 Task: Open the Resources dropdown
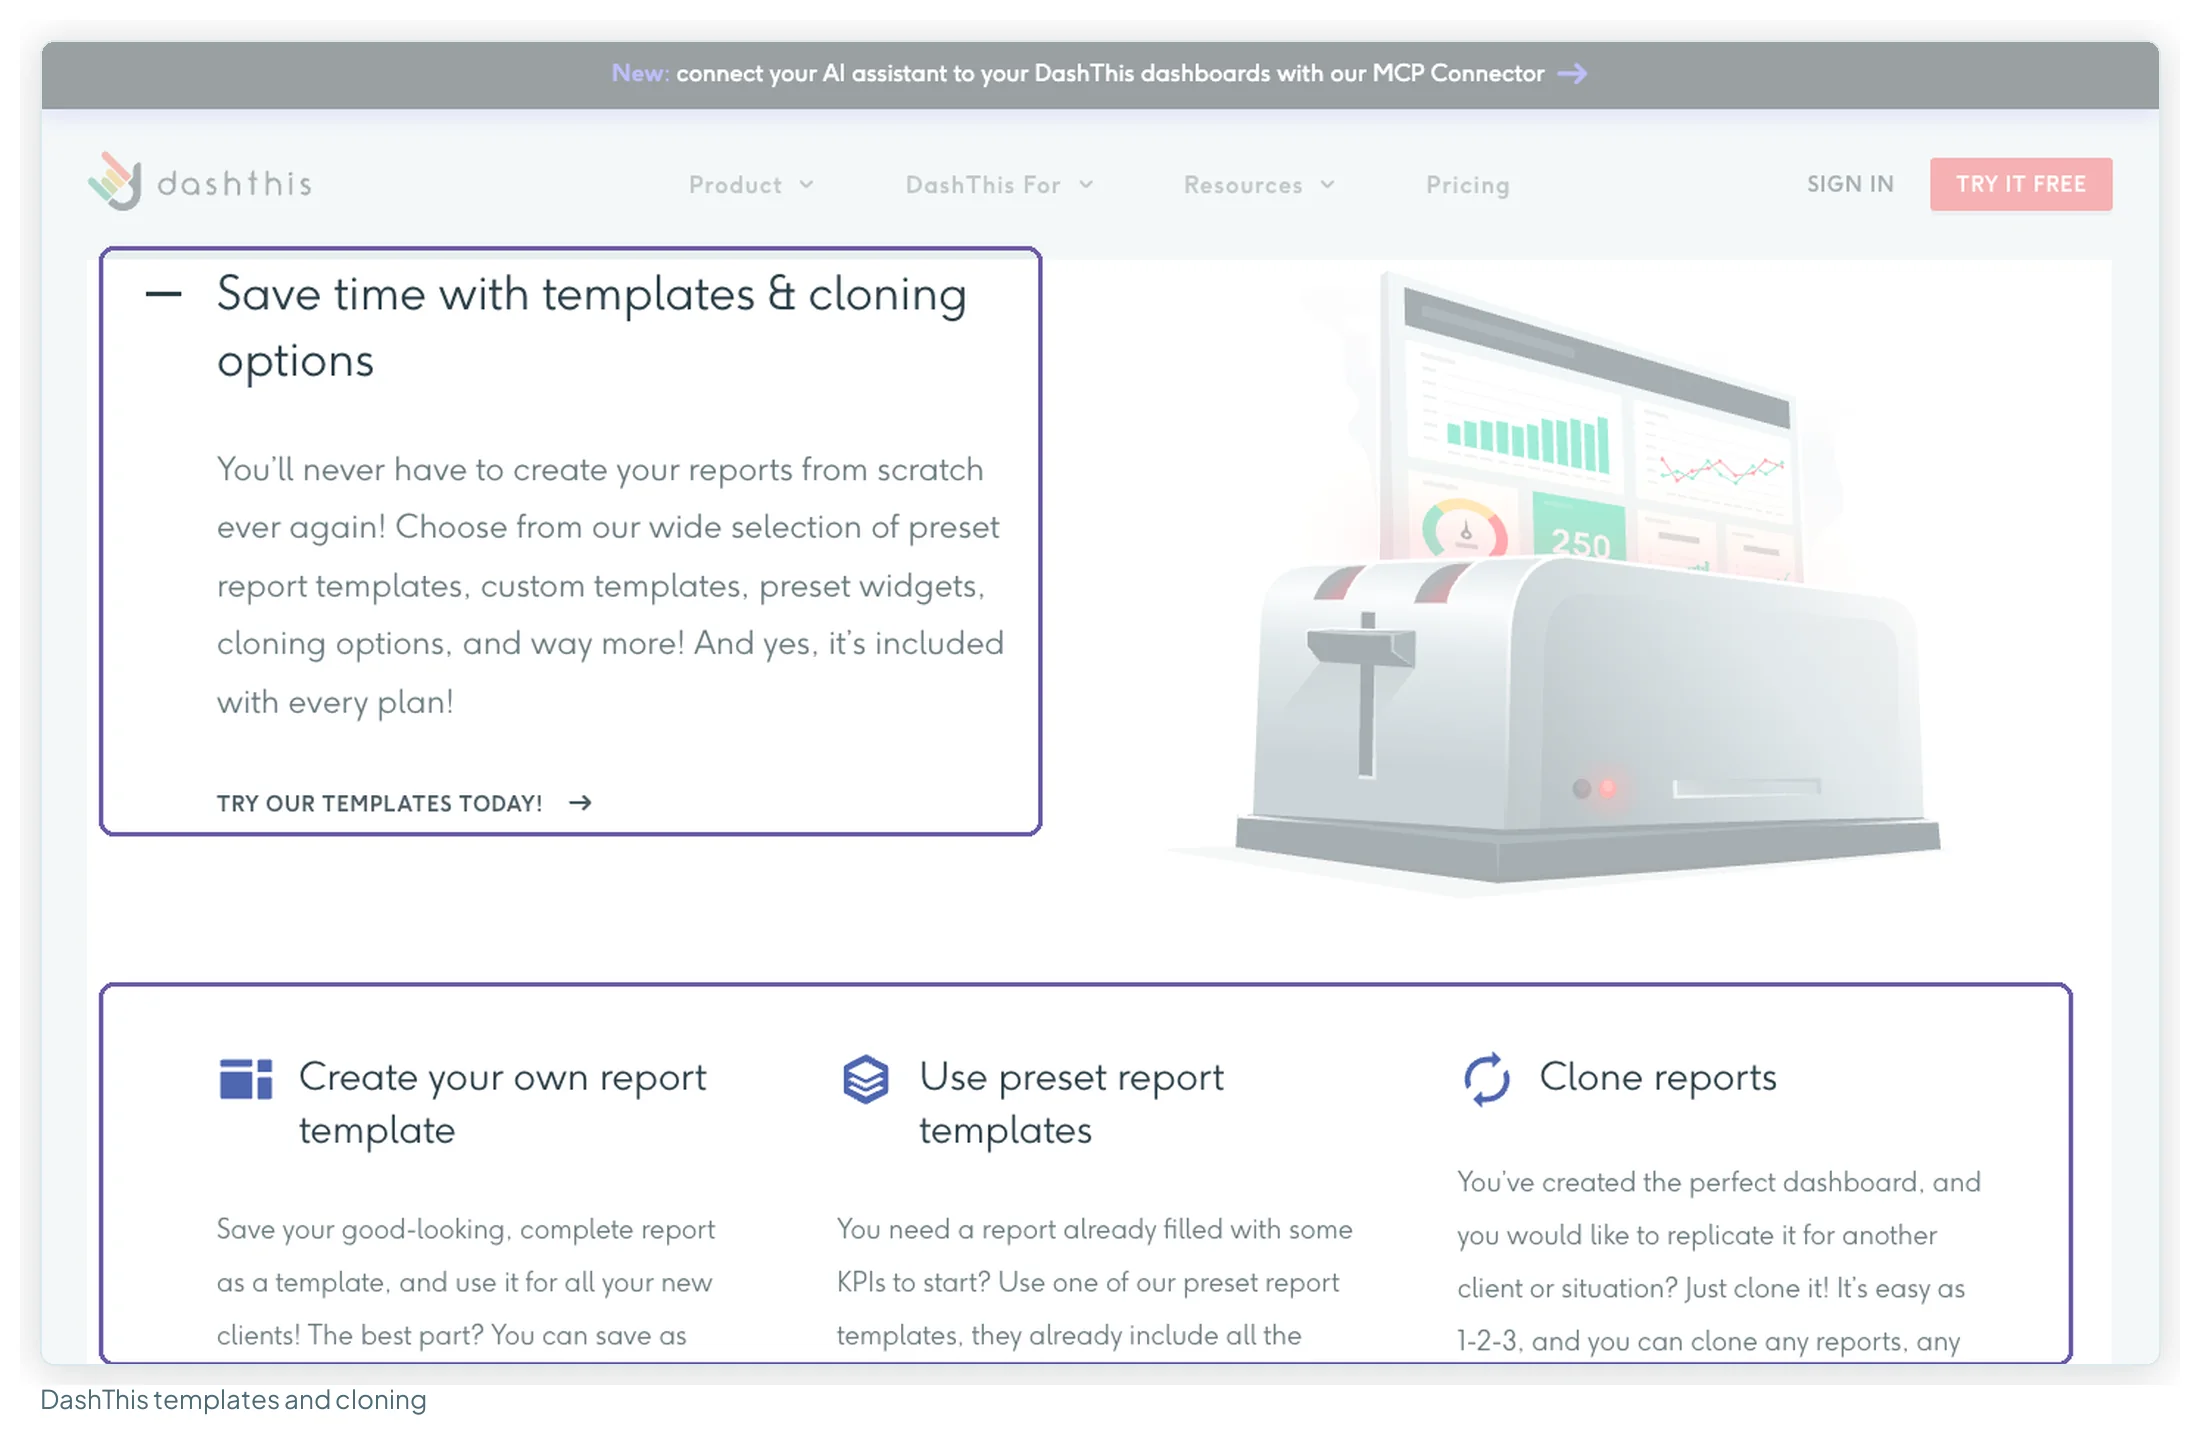tap(1259, 185)
